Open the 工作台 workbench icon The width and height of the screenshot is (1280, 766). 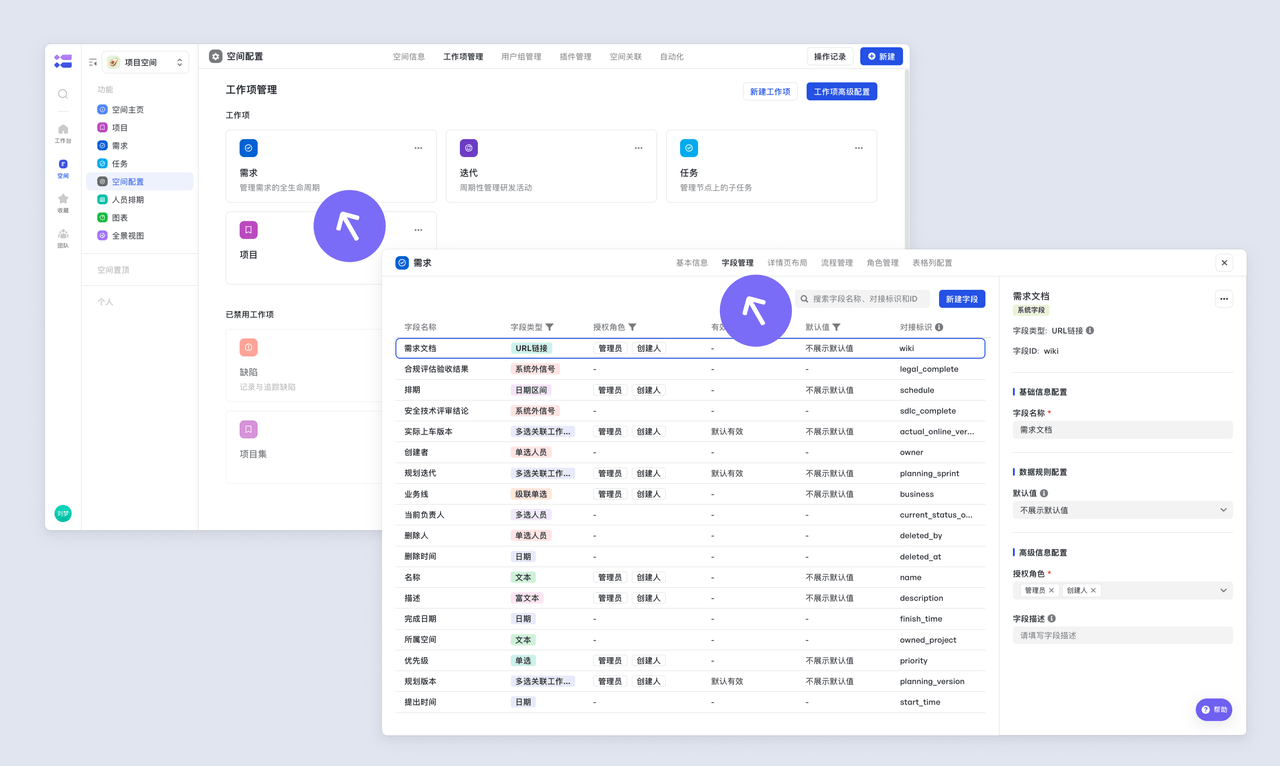point(63,133)
